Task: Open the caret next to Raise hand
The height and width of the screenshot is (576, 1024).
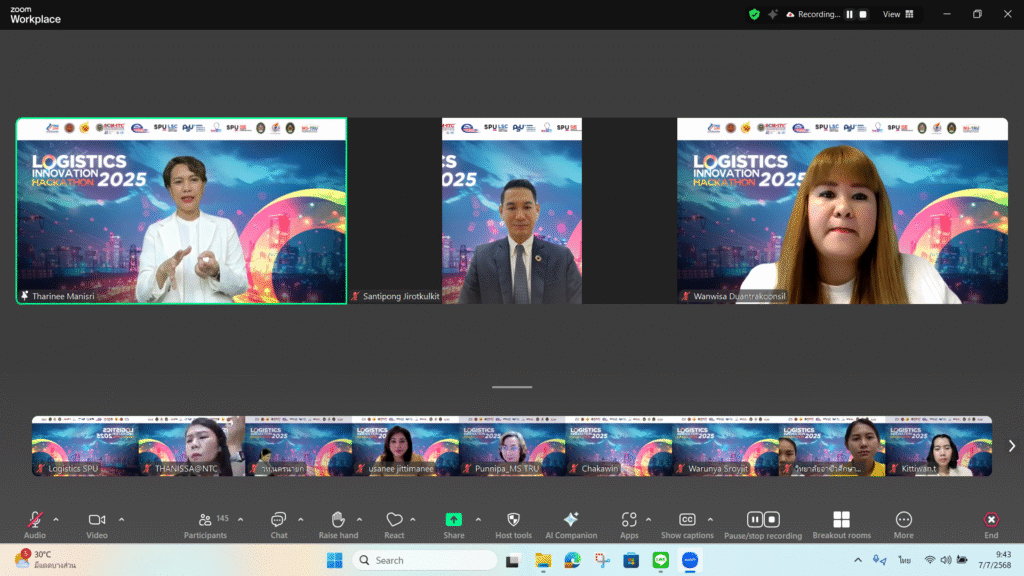Action: (x=360, y=520)
